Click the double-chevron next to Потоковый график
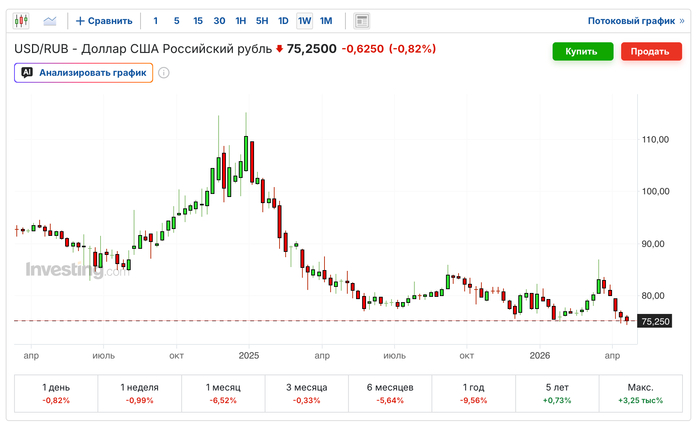This screenshot has width=700, height=429. (682, 20)
